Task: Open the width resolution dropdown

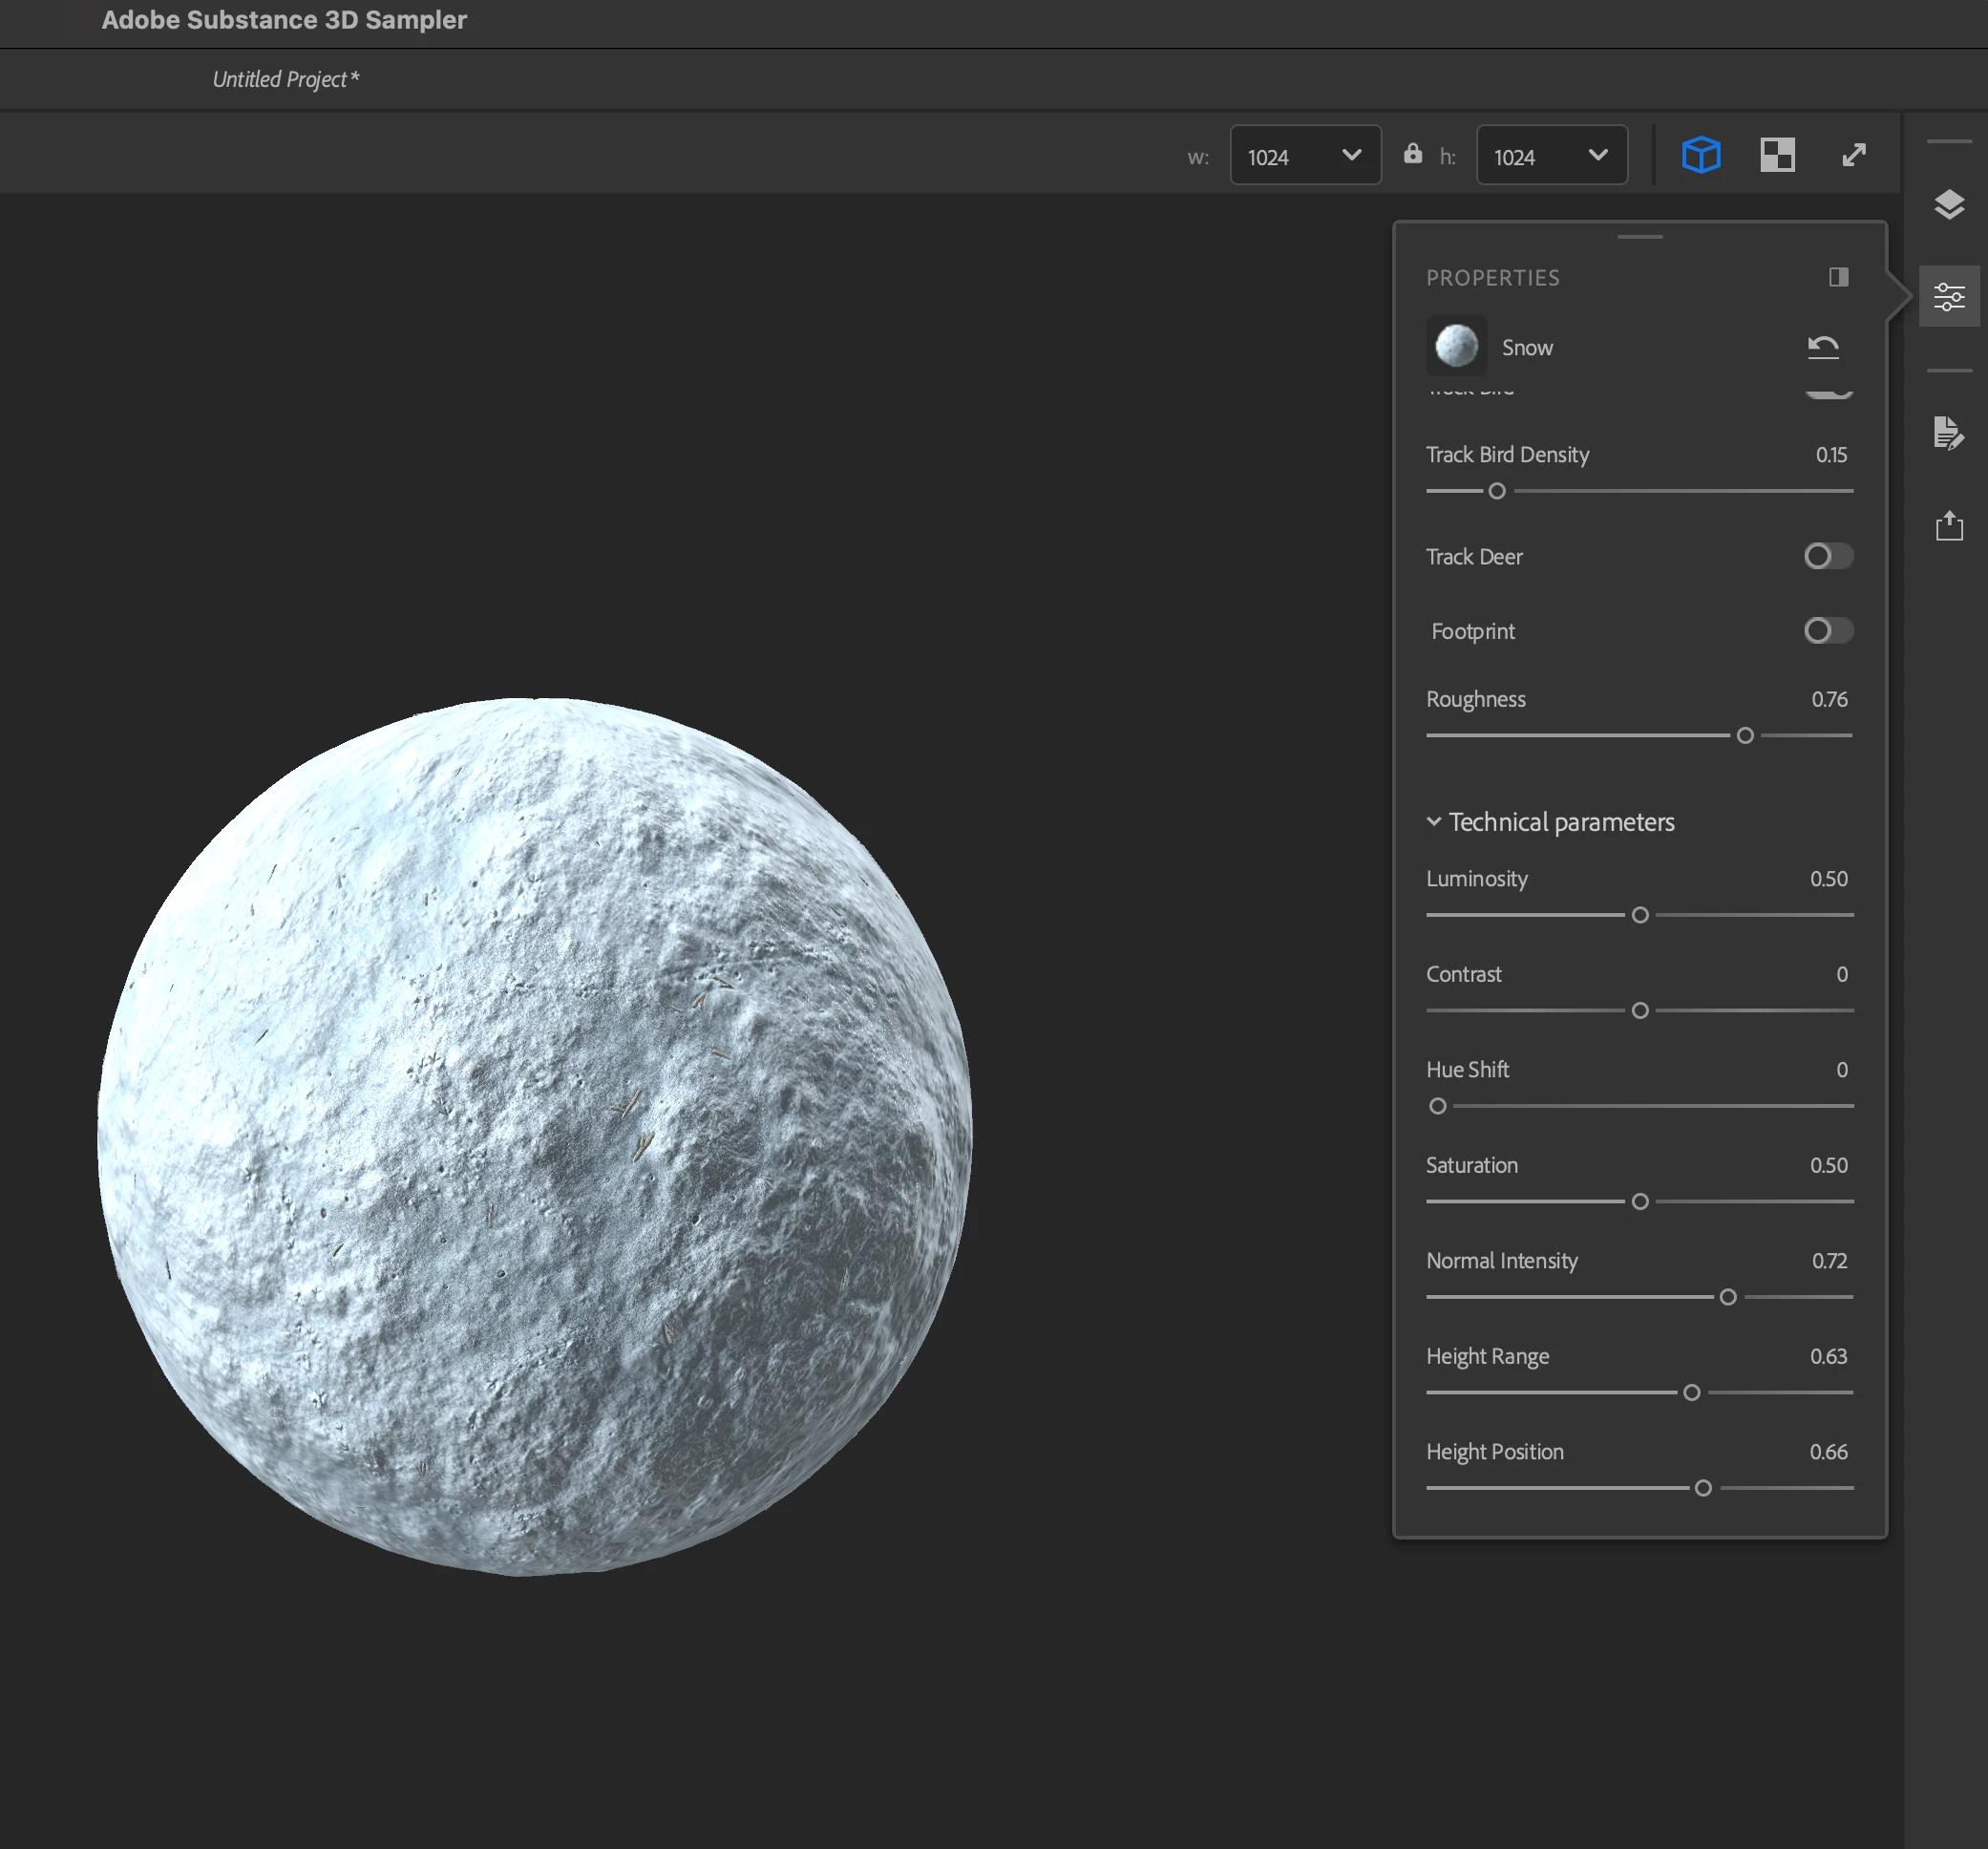Action: (x=1304, y=156)
